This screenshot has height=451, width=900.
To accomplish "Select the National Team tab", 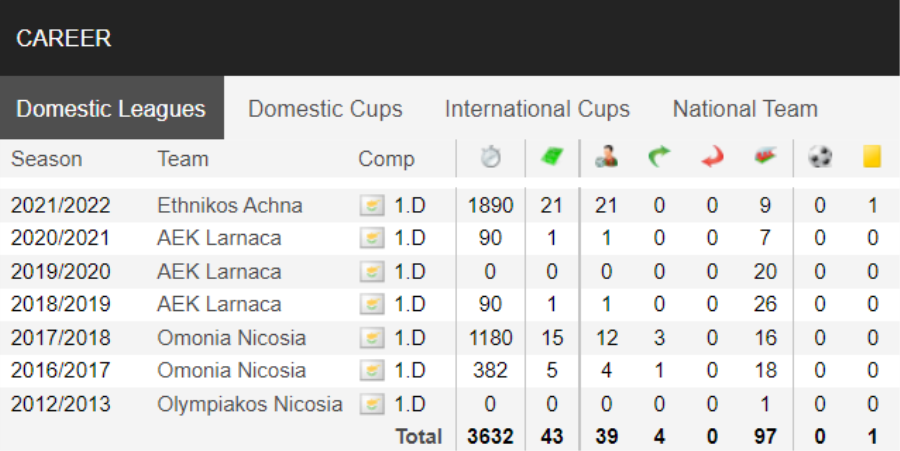I will 745,108.
